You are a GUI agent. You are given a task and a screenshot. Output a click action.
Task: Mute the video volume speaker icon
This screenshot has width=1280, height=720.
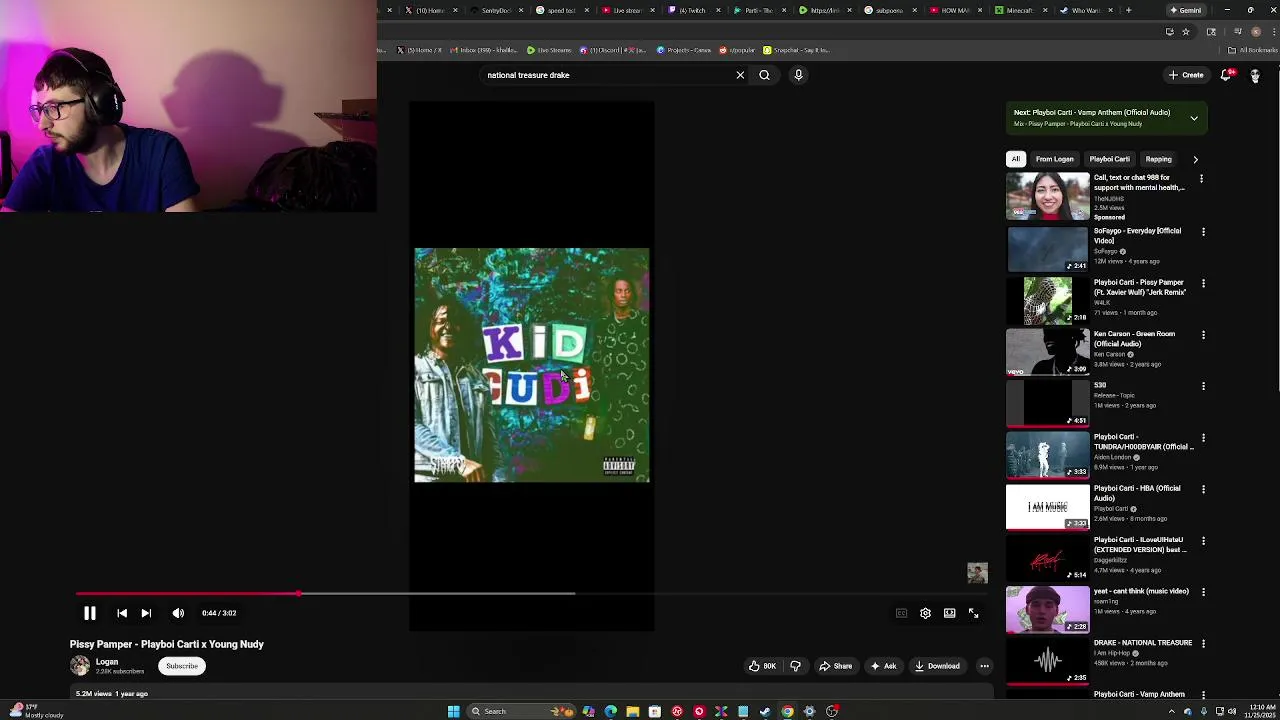point(178,613)
